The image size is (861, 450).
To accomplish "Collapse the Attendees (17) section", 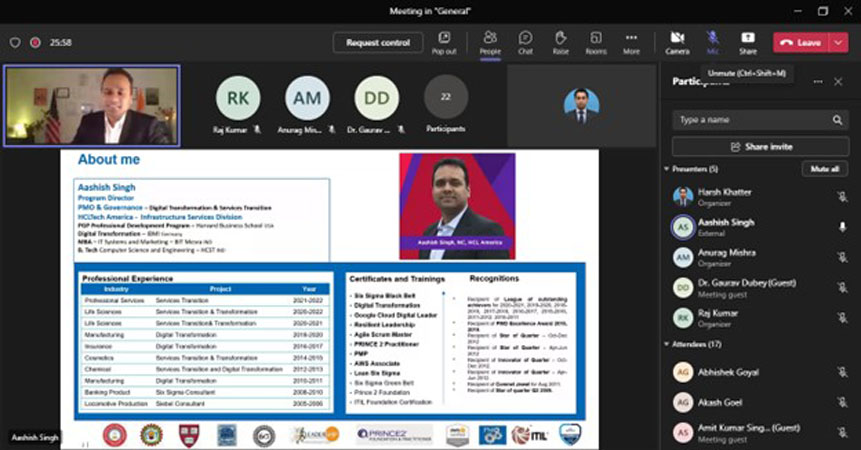I will coord(667,344).
